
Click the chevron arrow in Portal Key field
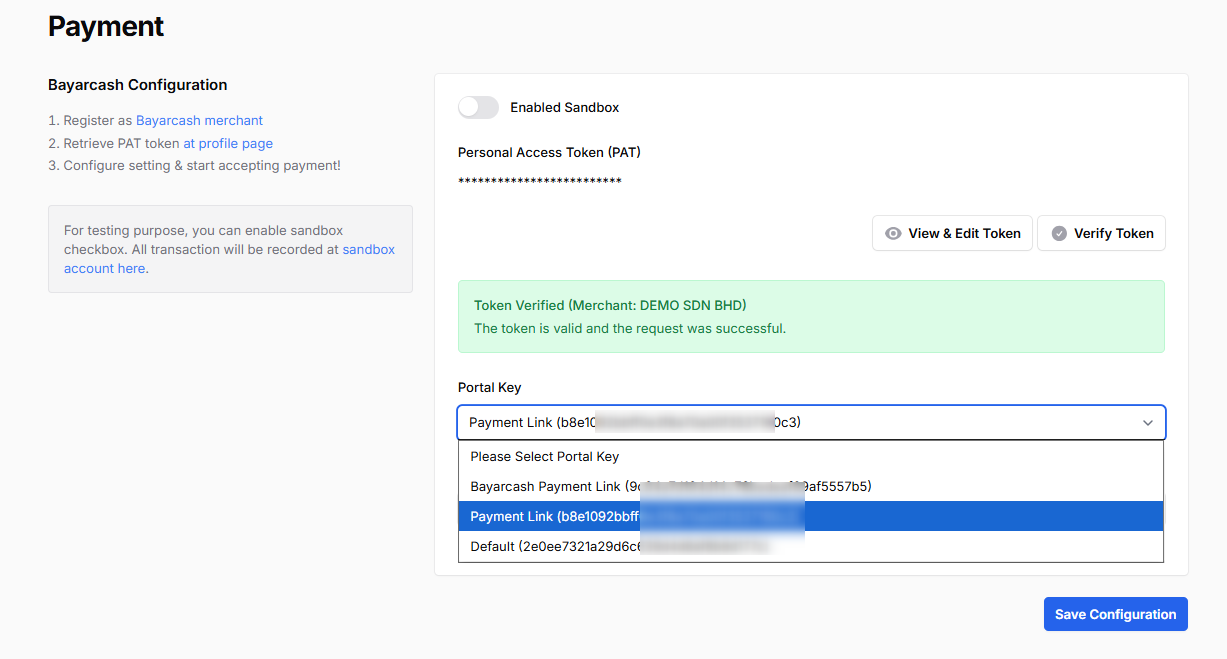[x=1147, y=423]
